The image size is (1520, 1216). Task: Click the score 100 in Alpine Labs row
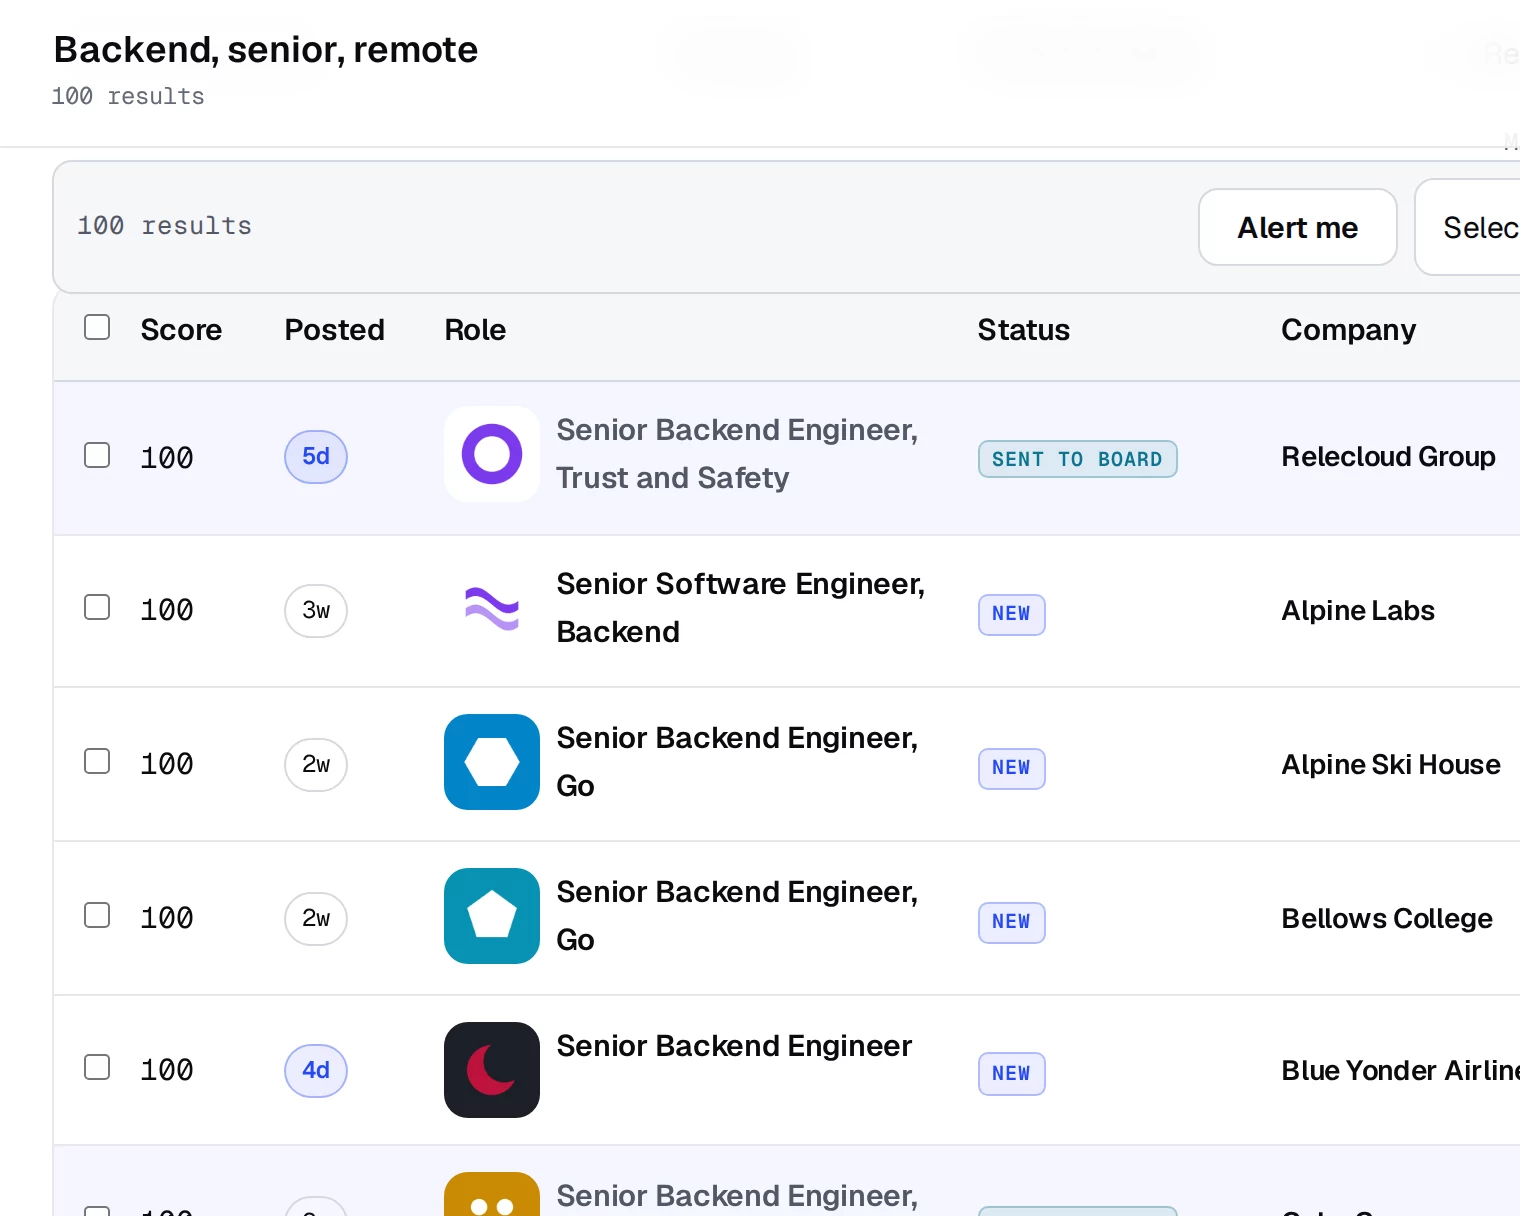point(167,610)
